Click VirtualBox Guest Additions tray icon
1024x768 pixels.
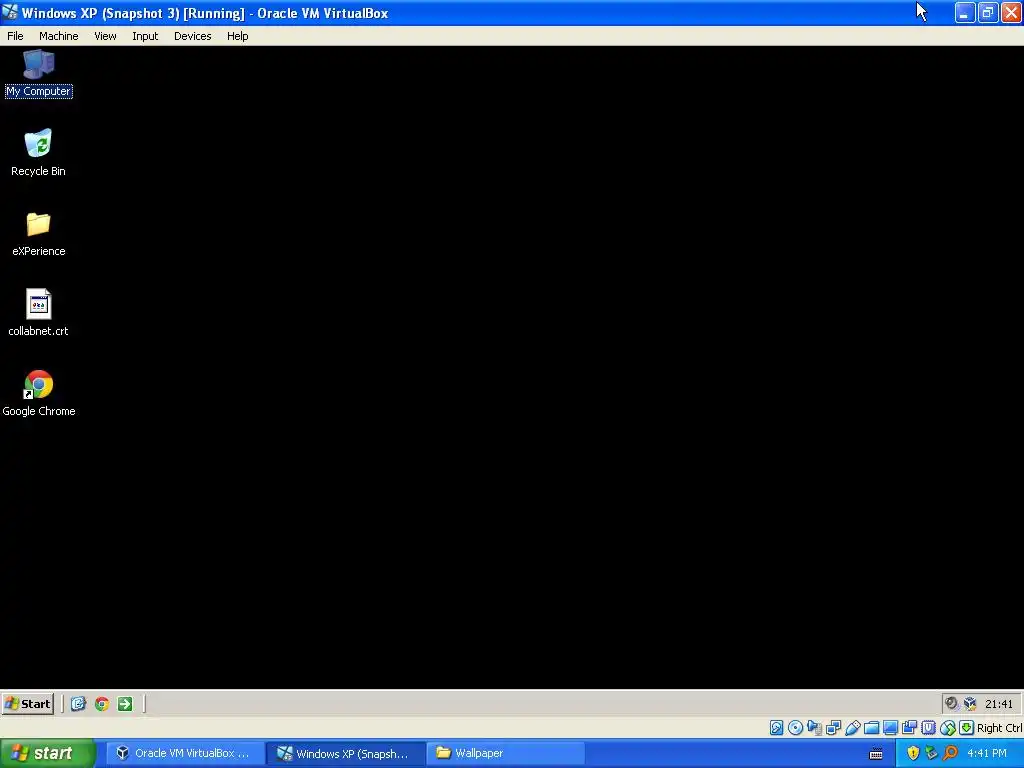[970, 703]
